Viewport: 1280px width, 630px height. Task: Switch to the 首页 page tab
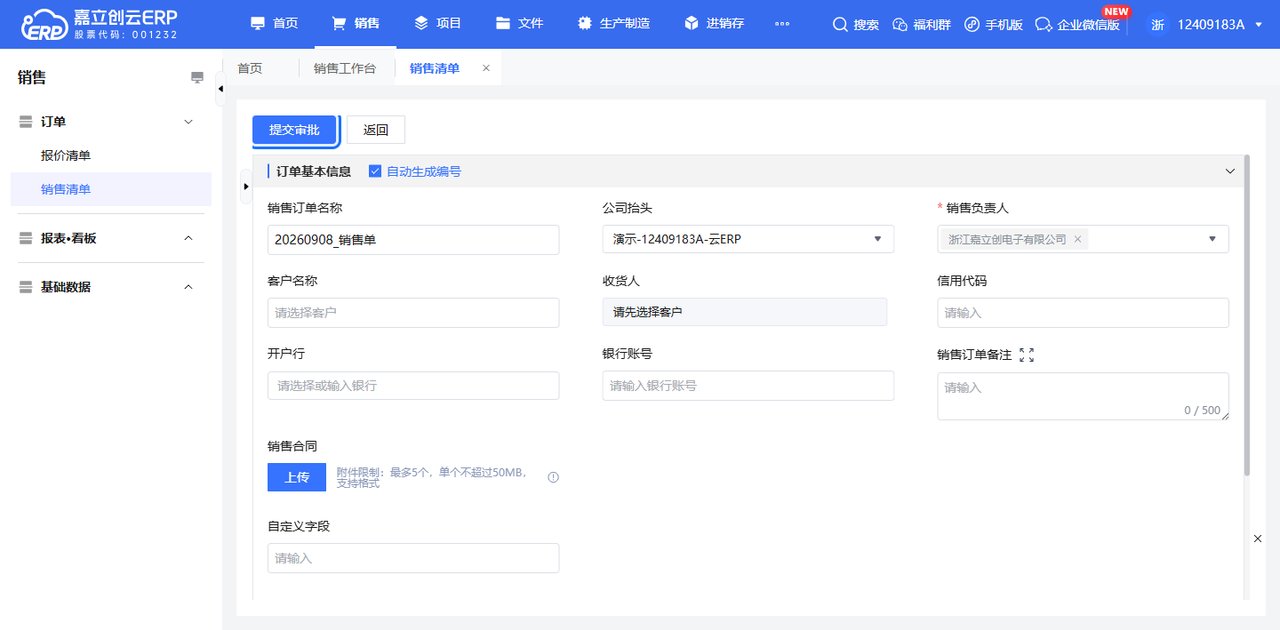pos(249,68)
